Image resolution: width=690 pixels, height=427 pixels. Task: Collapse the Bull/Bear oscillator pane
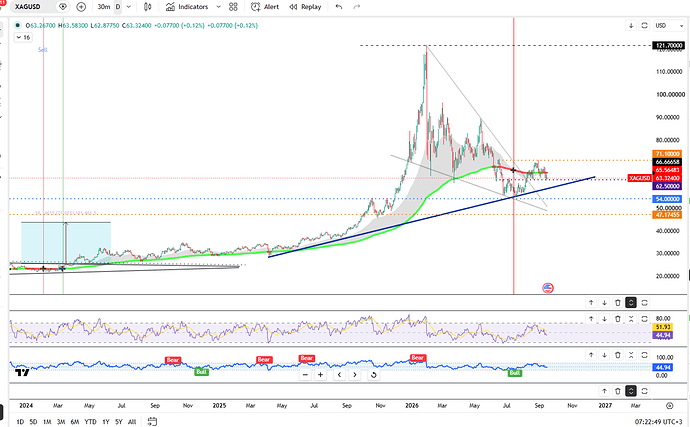(x=631, y=355)
